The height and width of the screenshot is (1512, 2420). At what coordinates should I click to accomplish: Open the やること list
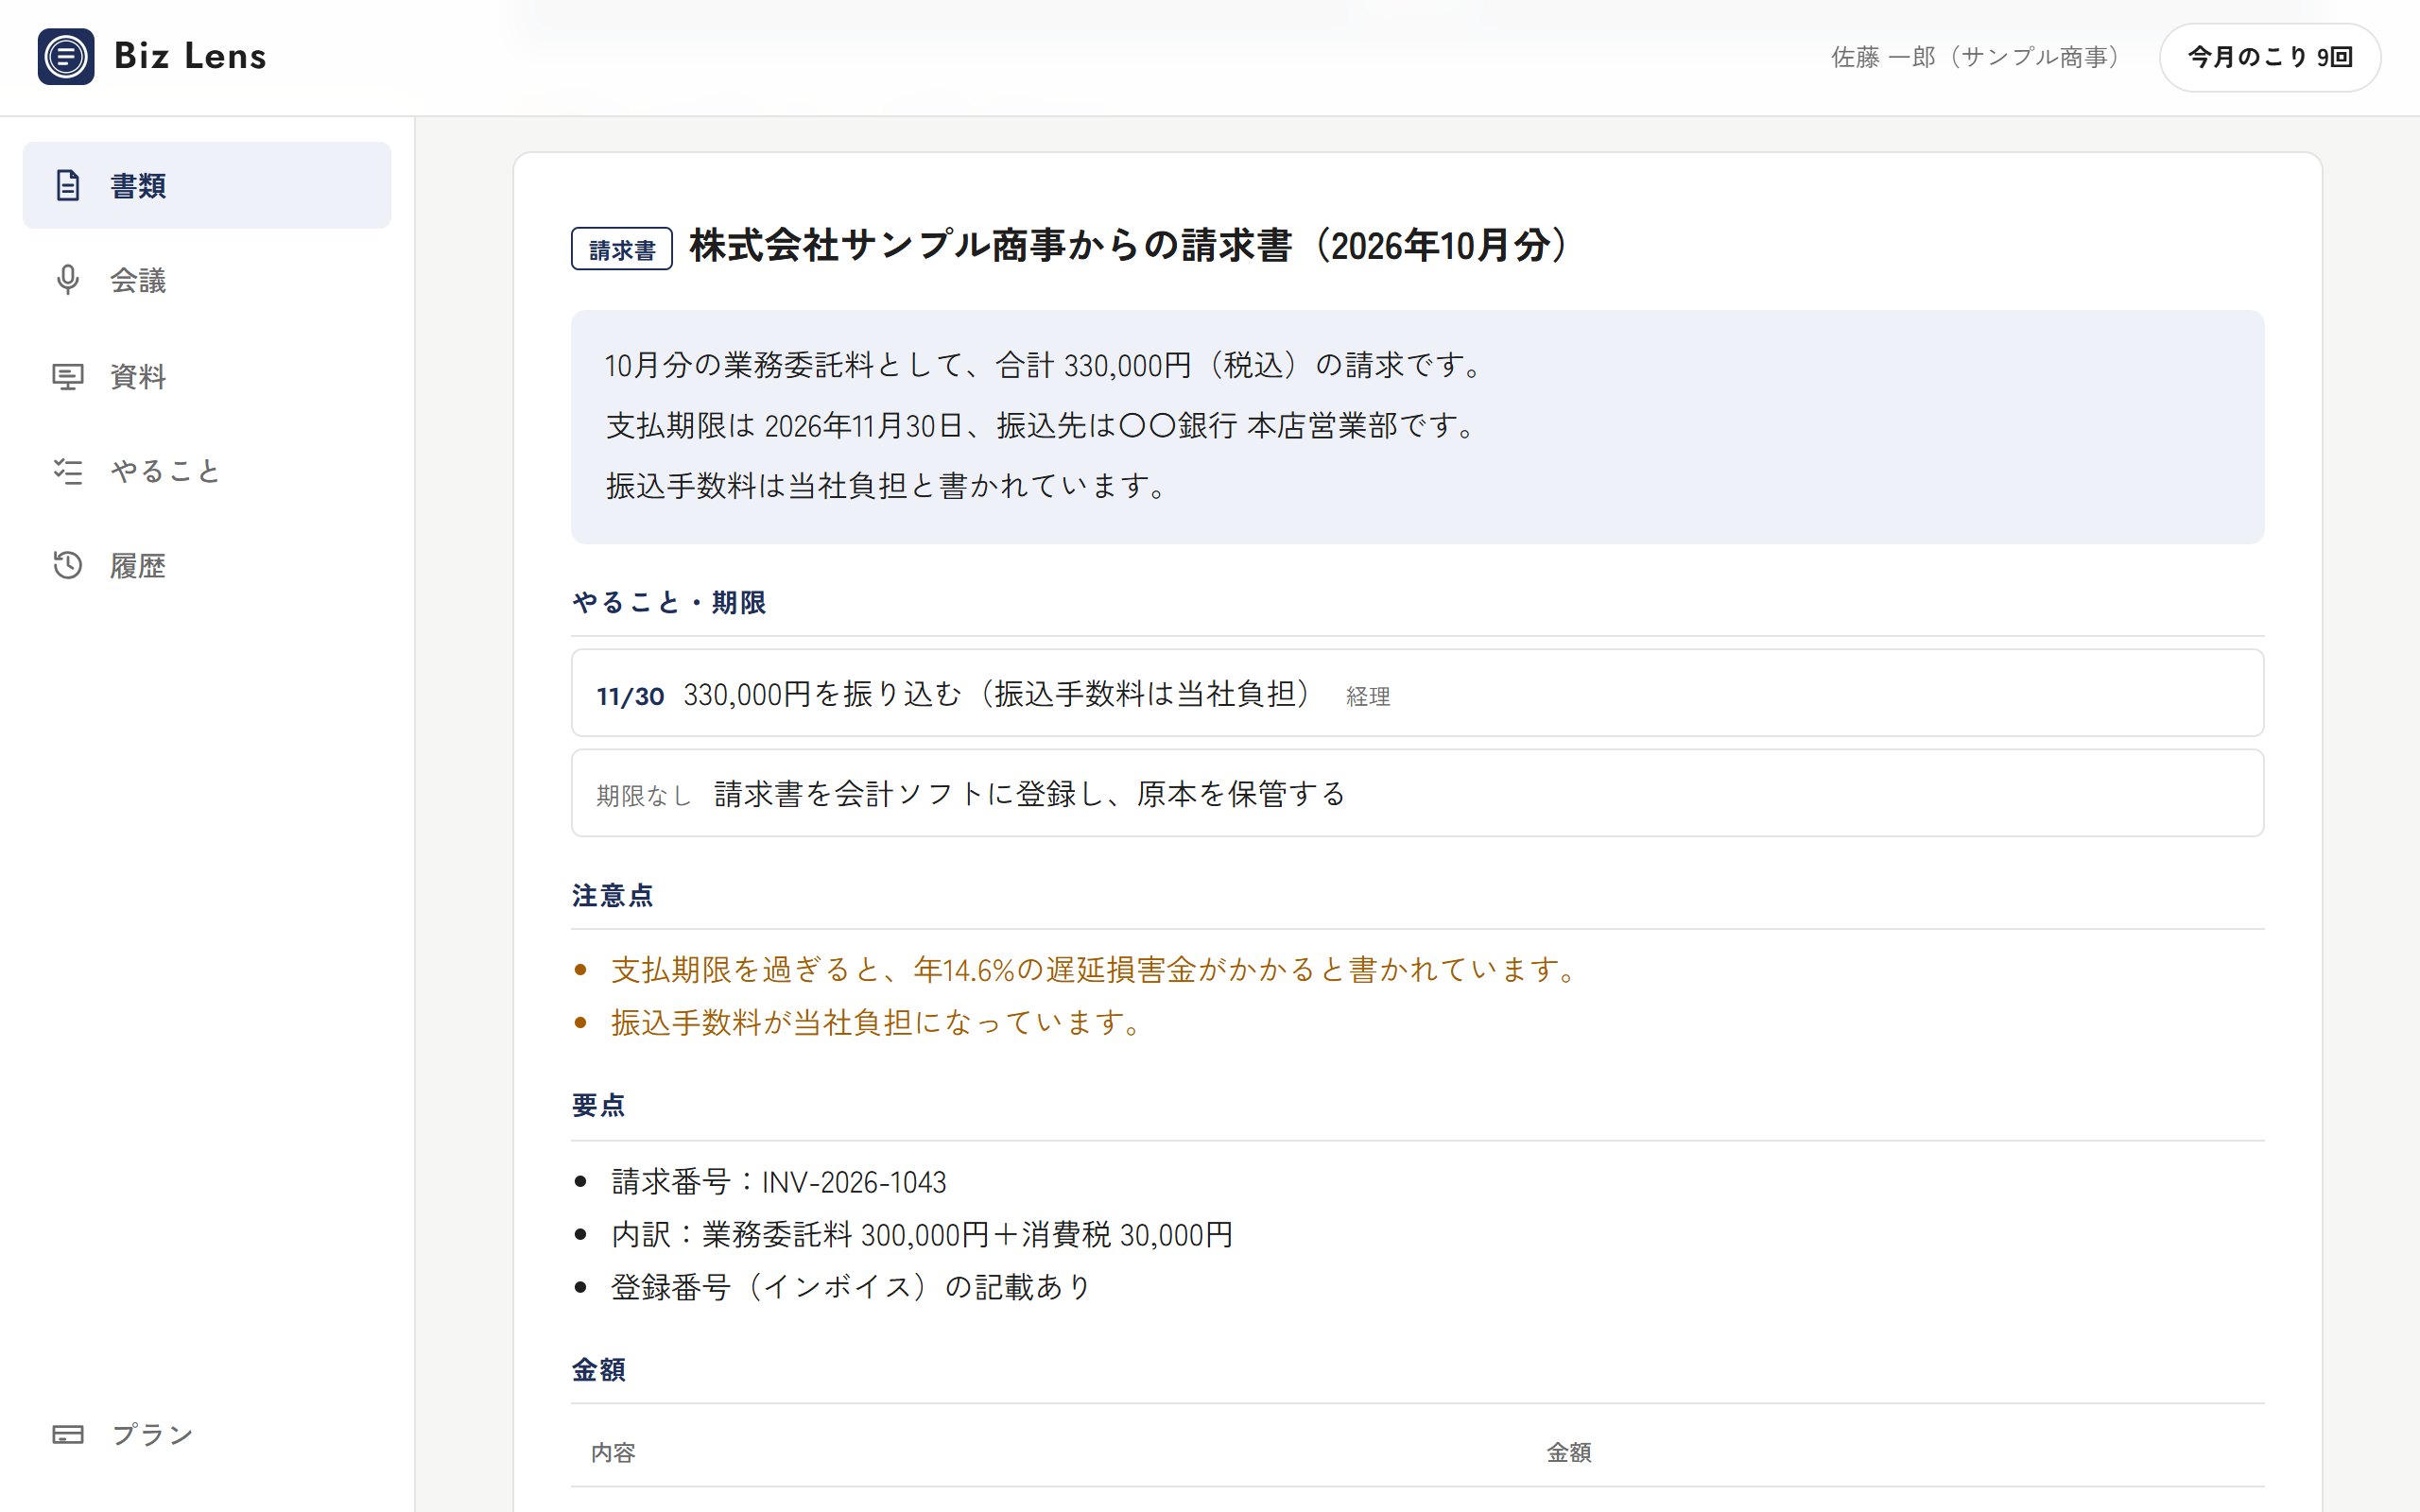click(x=207, y=471)
